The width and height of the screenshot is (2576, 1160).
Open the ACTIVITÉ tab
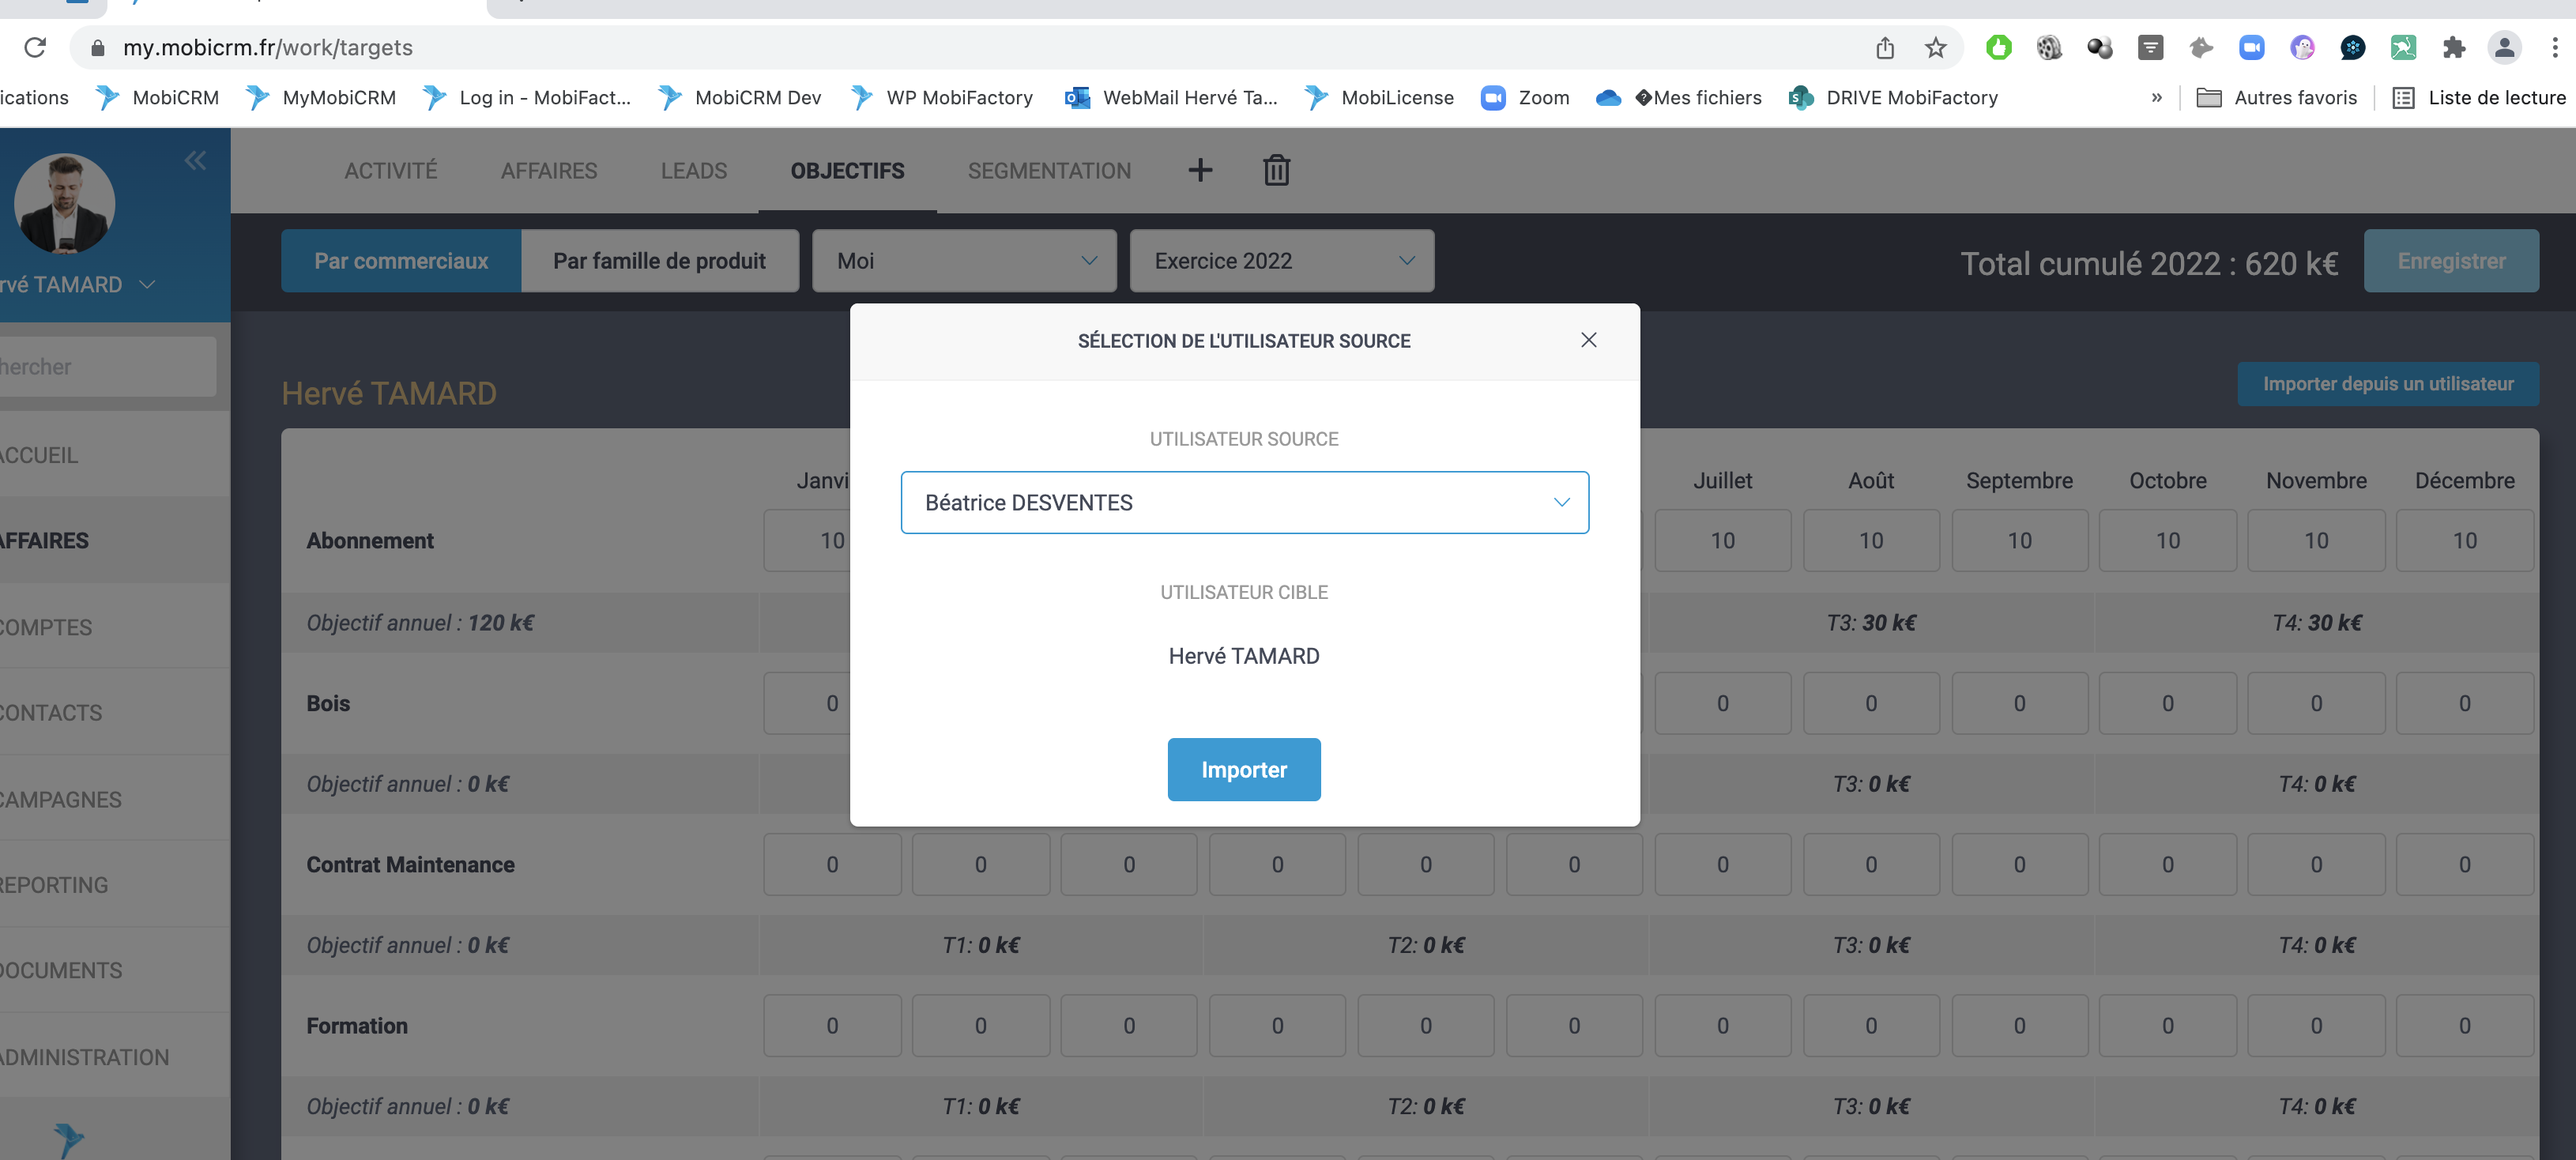[x=390, y=171]
